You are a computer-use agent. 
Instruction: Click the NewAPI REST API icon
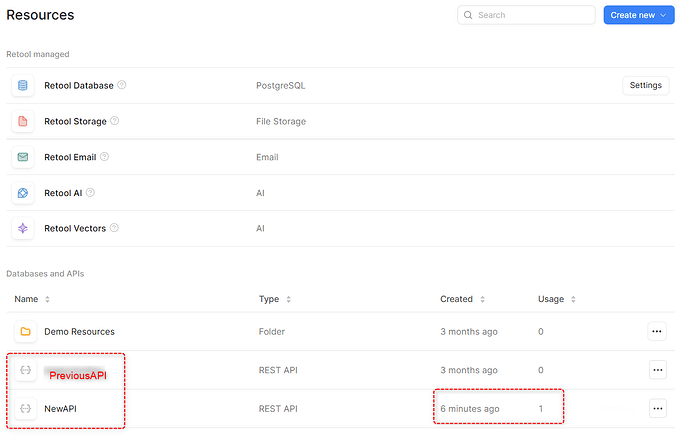coord(24,408)
